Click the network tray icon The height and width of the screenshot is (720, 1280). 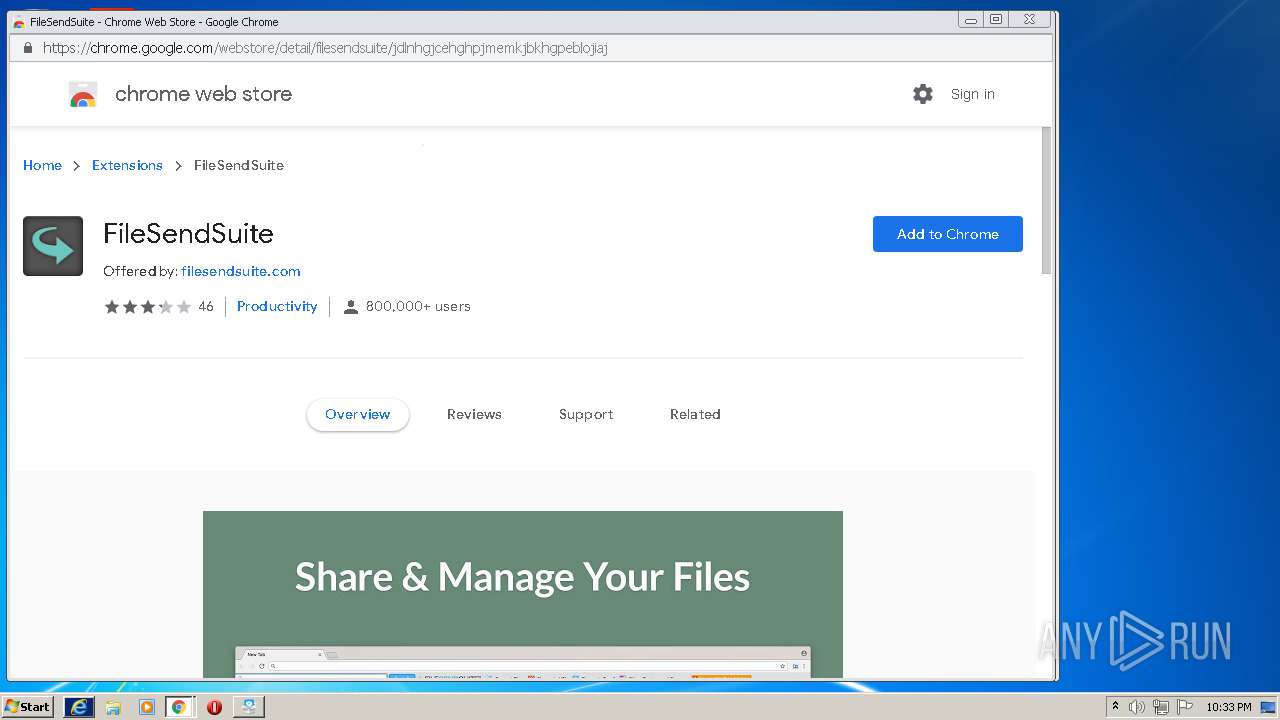pyautogui.click(x=1161, y=707)
